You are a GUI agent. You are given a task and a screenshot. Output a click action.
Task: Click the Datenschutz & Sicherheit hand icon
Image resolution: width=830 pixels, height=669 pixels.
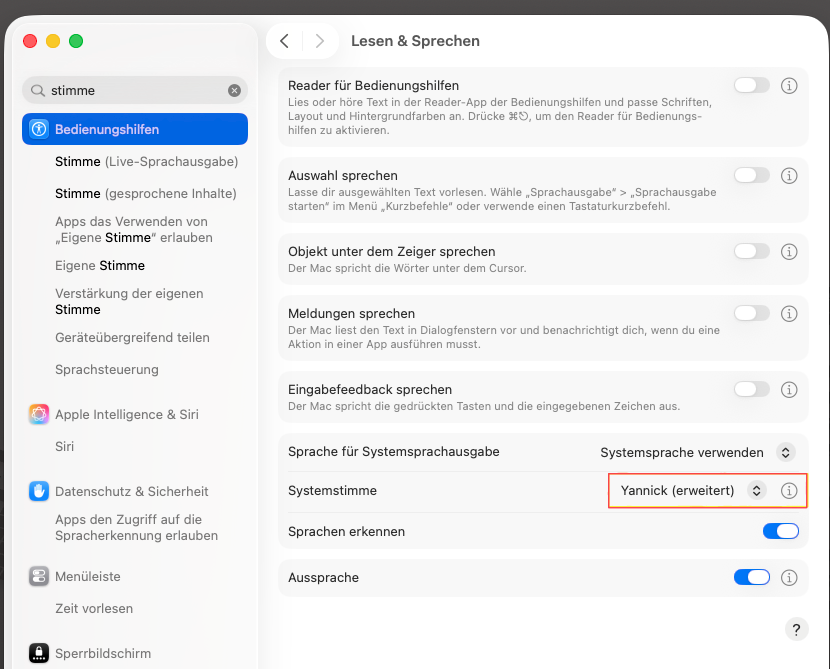pyautogui.click(x=39, y=491)
